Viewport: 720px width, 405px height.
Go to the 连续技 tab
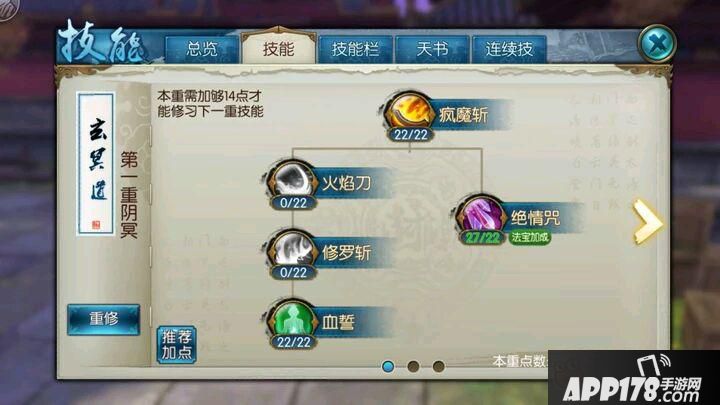pos(509,49)
